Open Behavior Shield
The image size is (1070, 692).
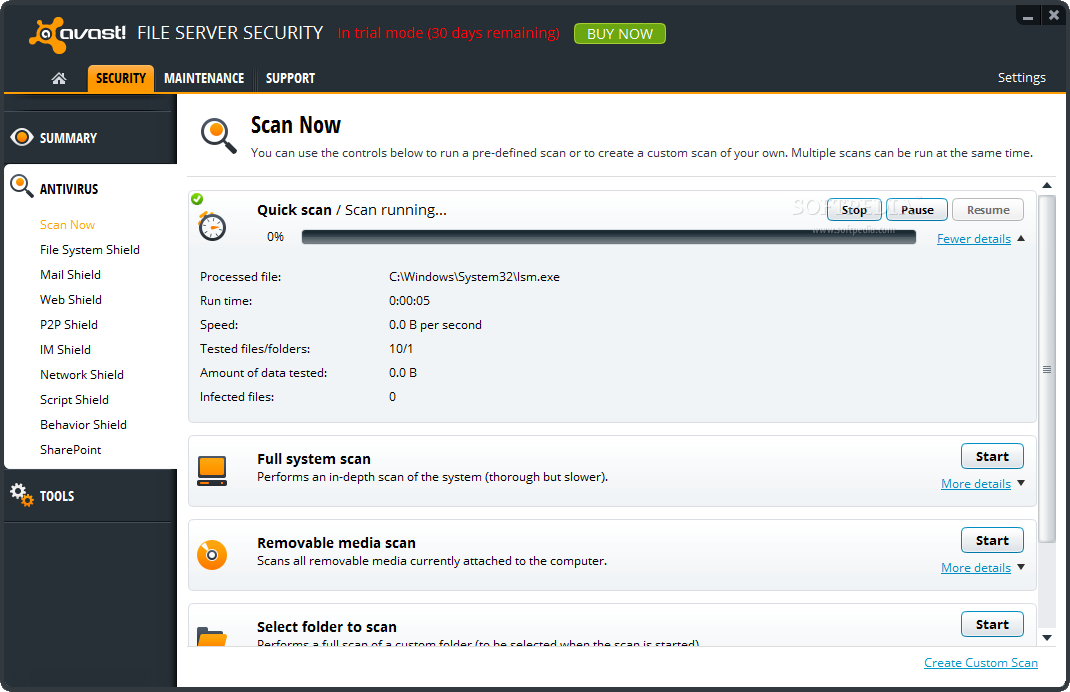83,424
